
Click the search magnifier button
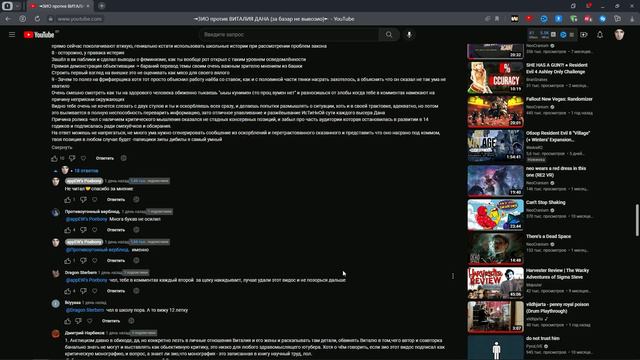(x=389, y=35)
